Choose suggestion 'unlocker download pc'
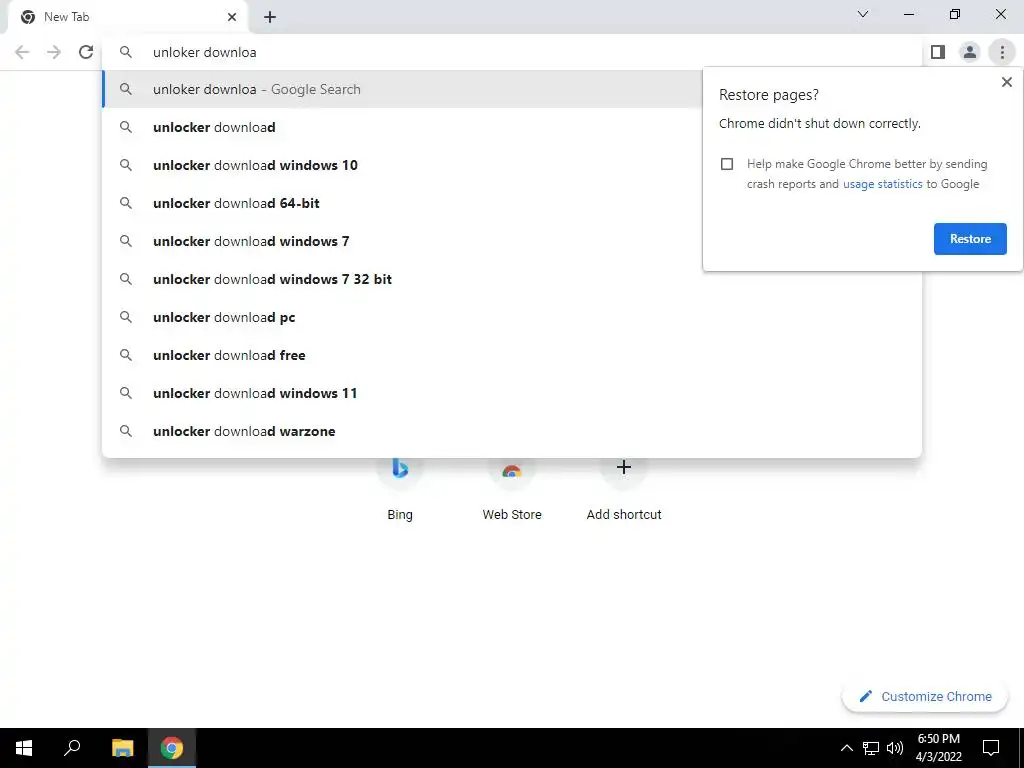Viewport: 1024px width, 768px height. pyautogui.click(x=512, y=317)
